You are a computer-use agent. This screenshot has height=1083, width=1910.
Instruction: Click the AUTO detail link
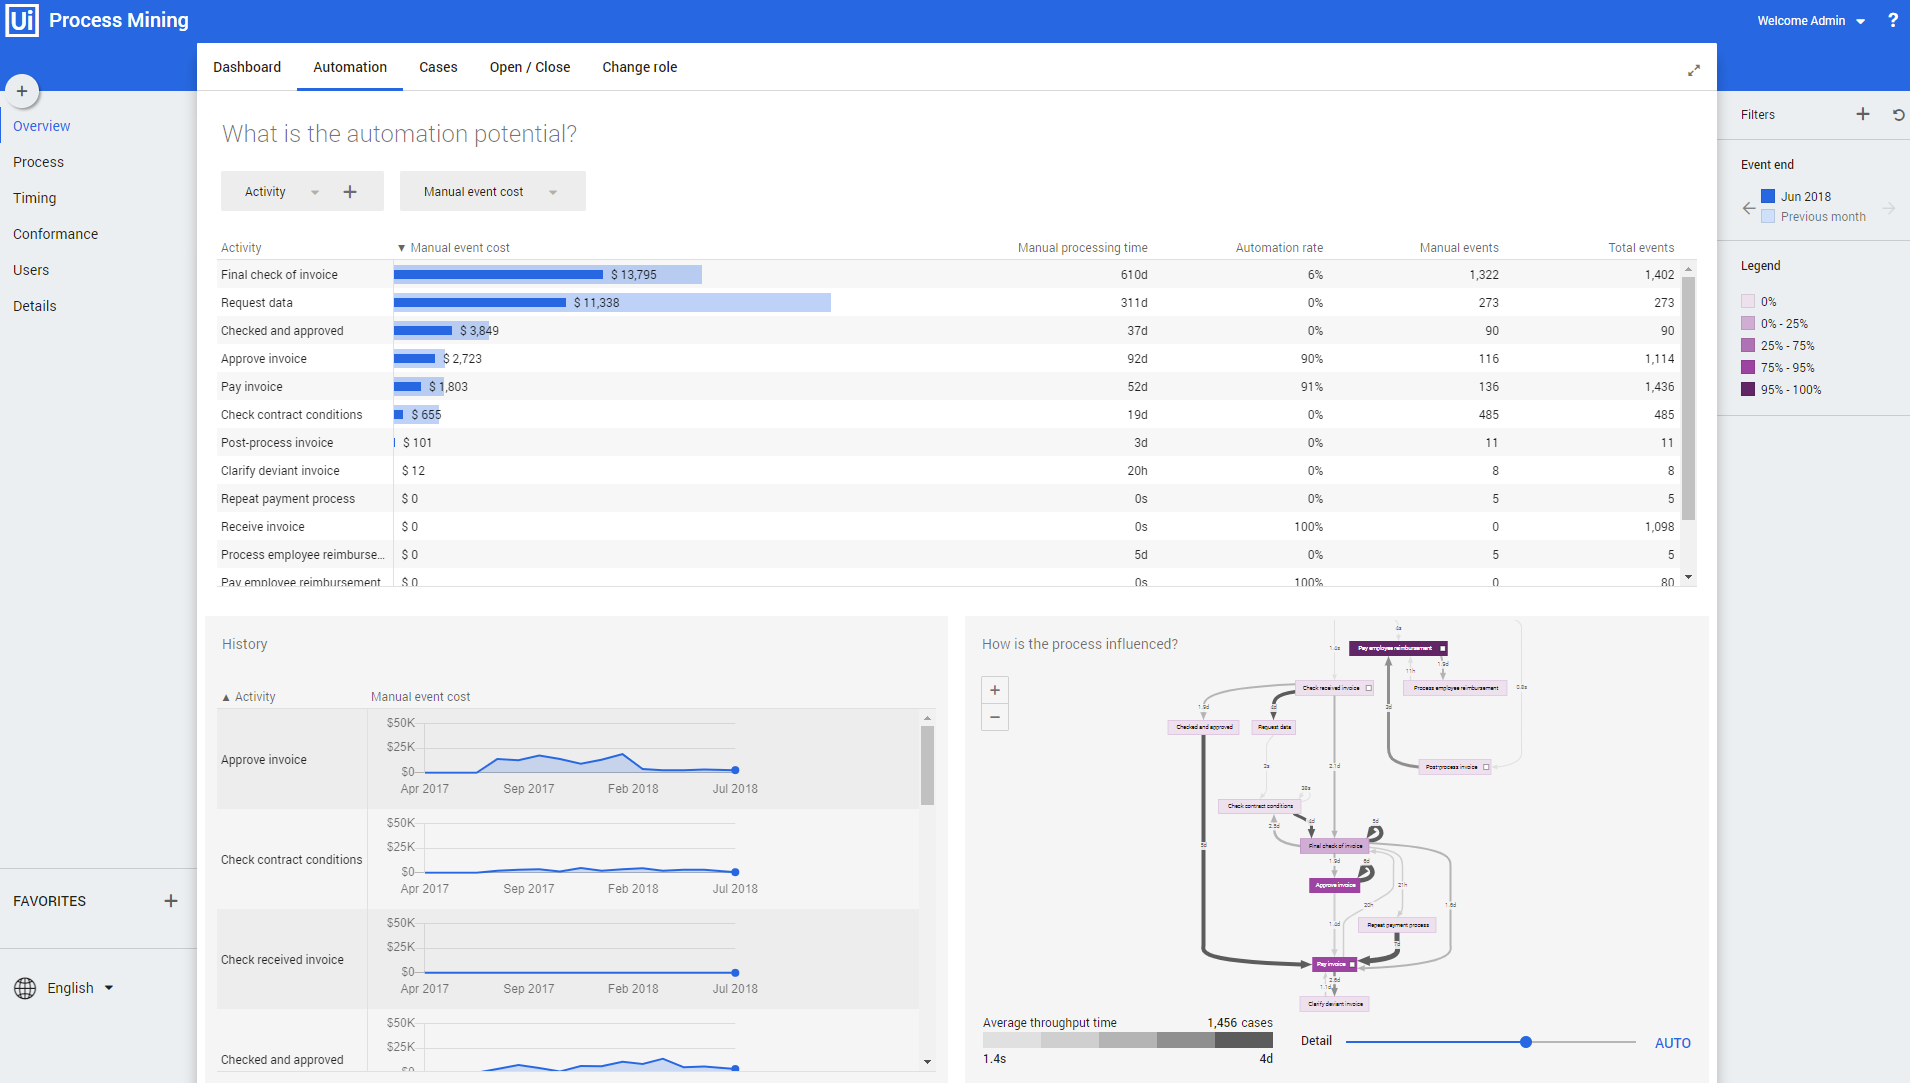1672,1043
